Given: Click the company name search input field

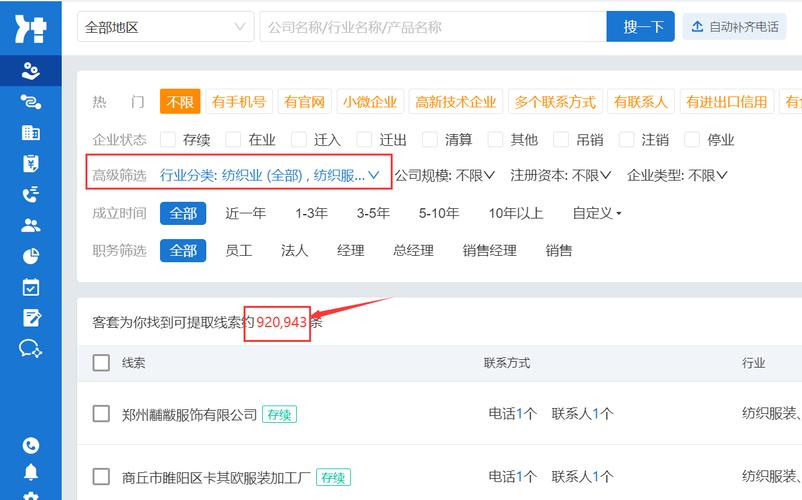Looking at the screenshot, I should pos(432,27).
